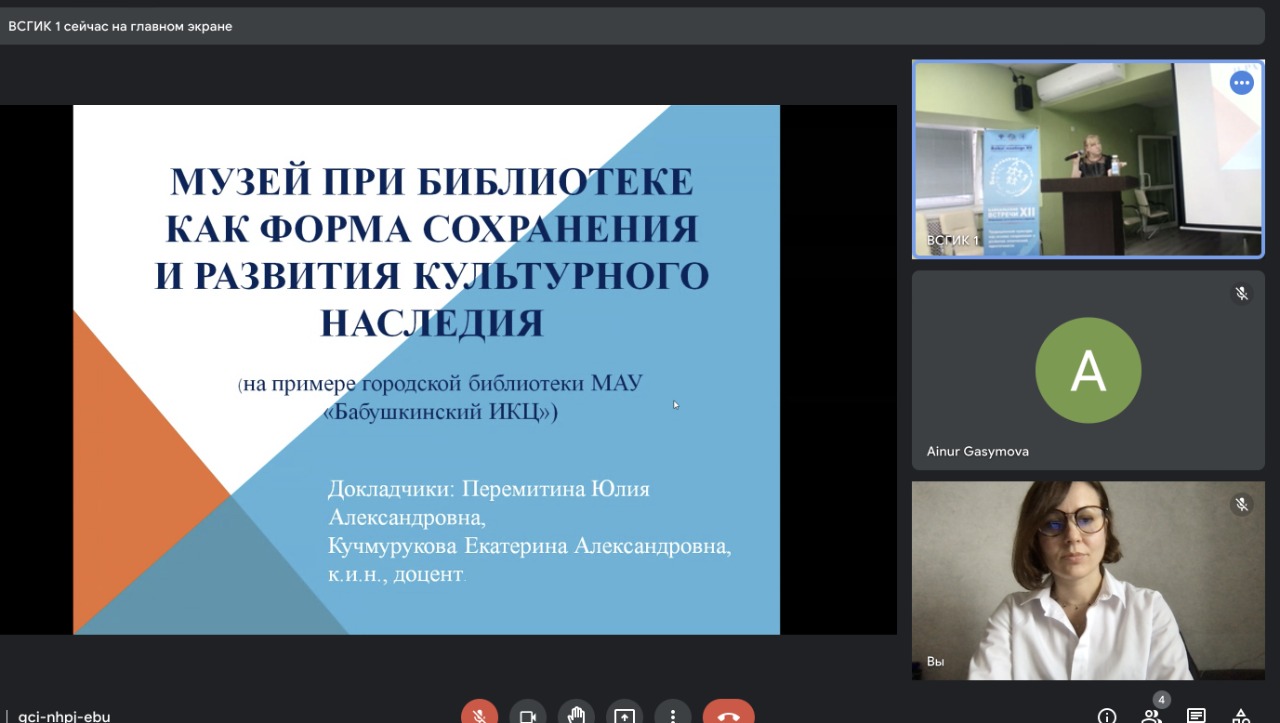
Task: Click the green A avatar of Ainur Gasymova
Action: 1087,370
